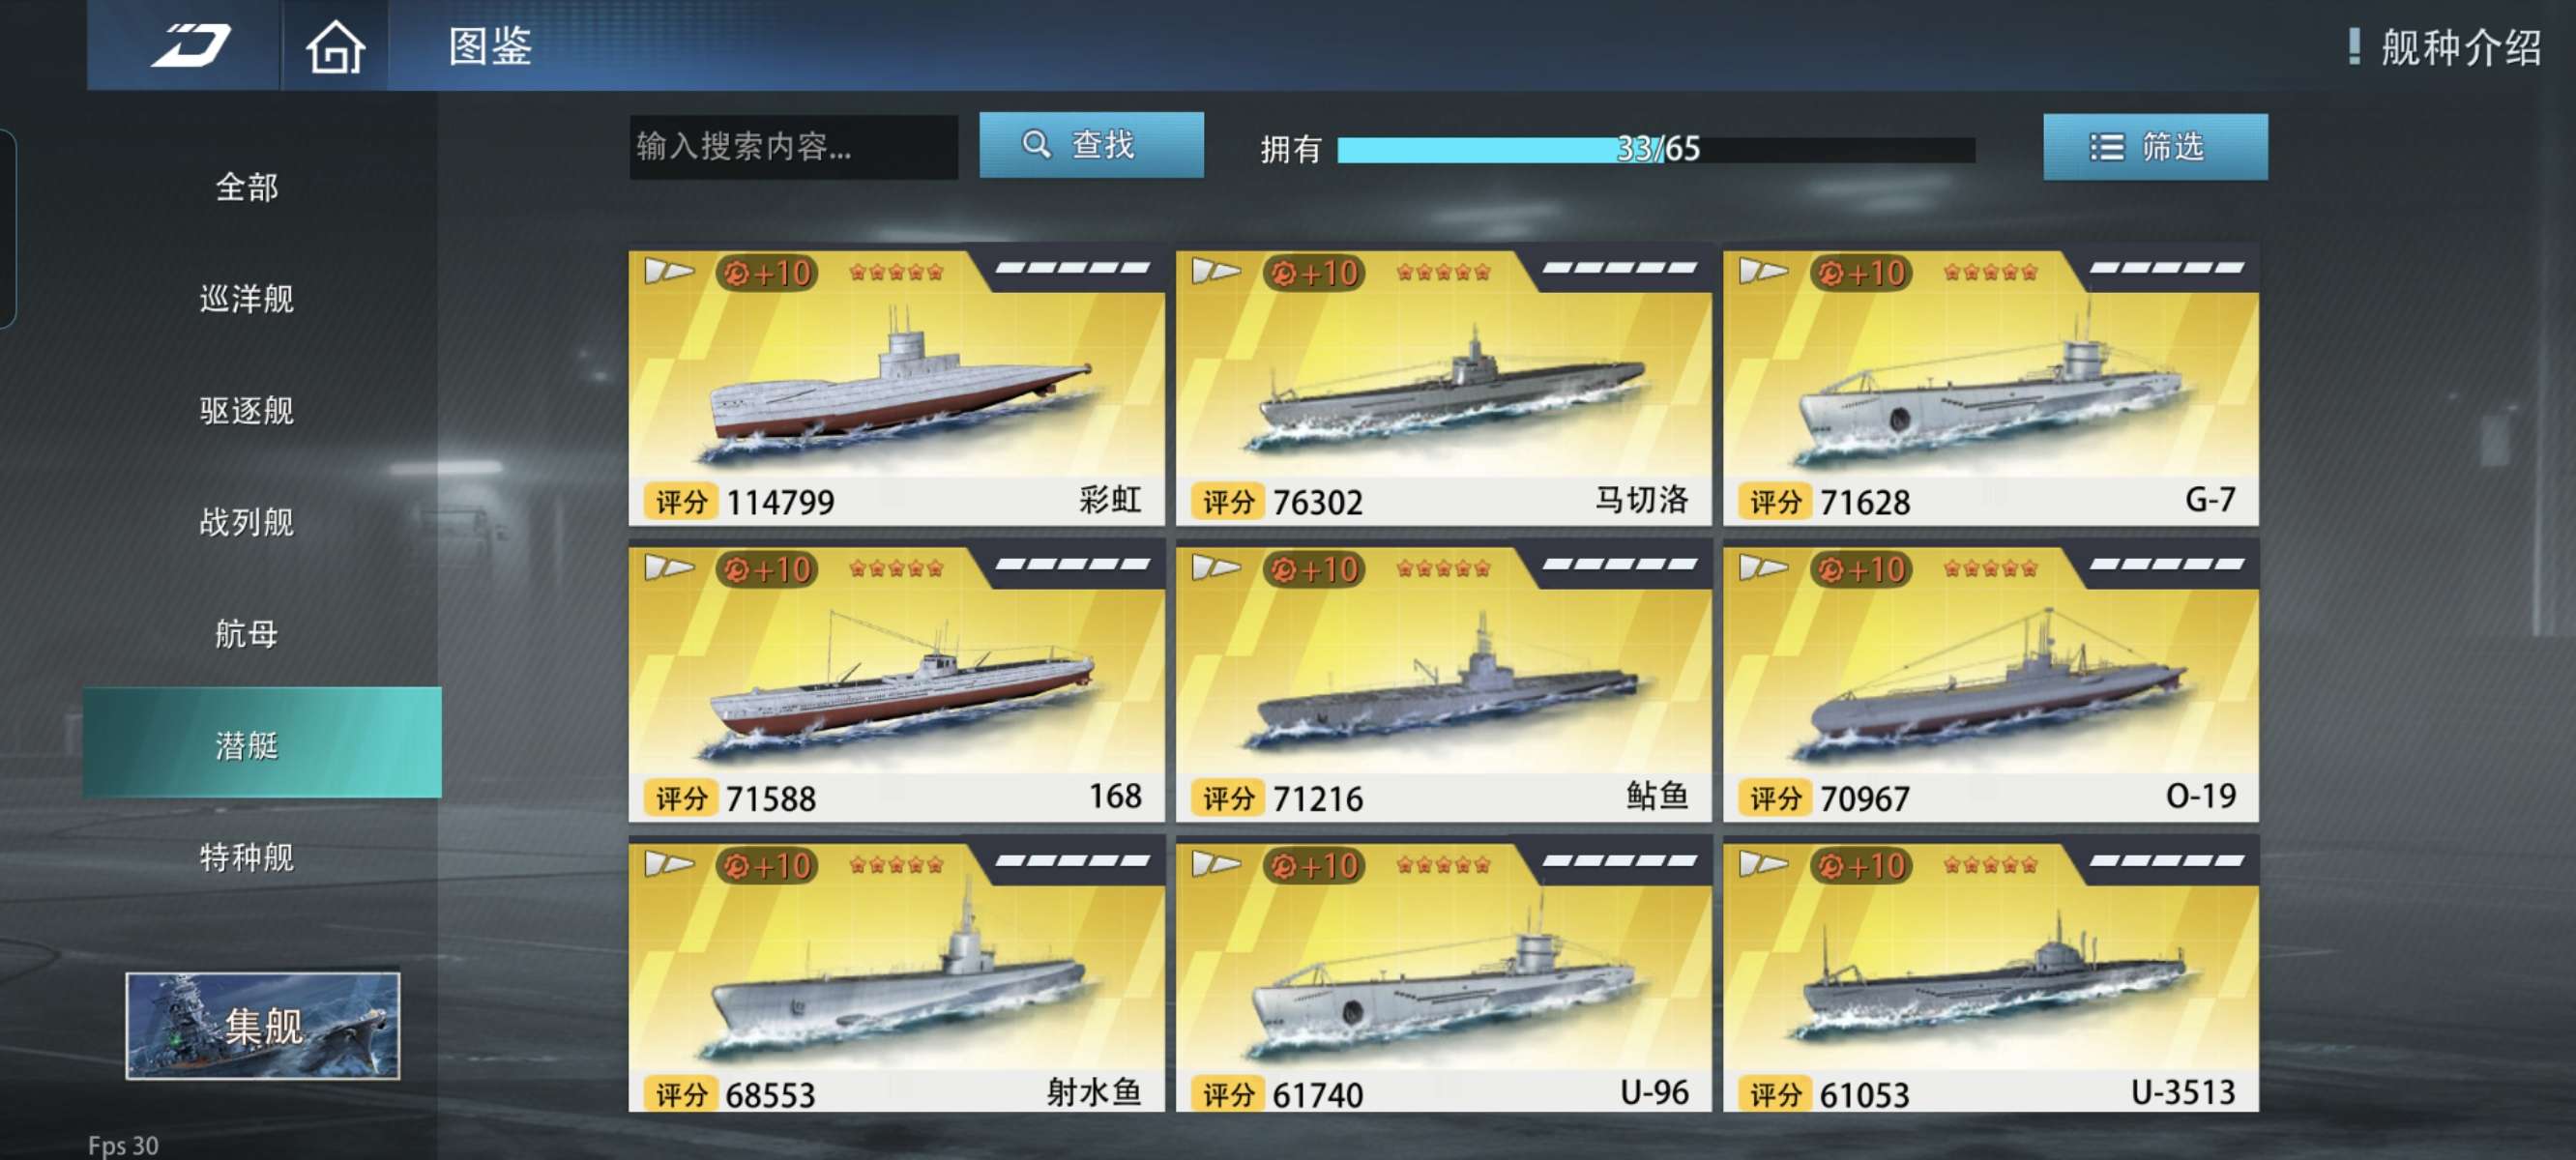Viewport: 2576px width, 1160px height.
Task: Click the +10 upgrade badge on 马切洛
Action: [1314, 272]
